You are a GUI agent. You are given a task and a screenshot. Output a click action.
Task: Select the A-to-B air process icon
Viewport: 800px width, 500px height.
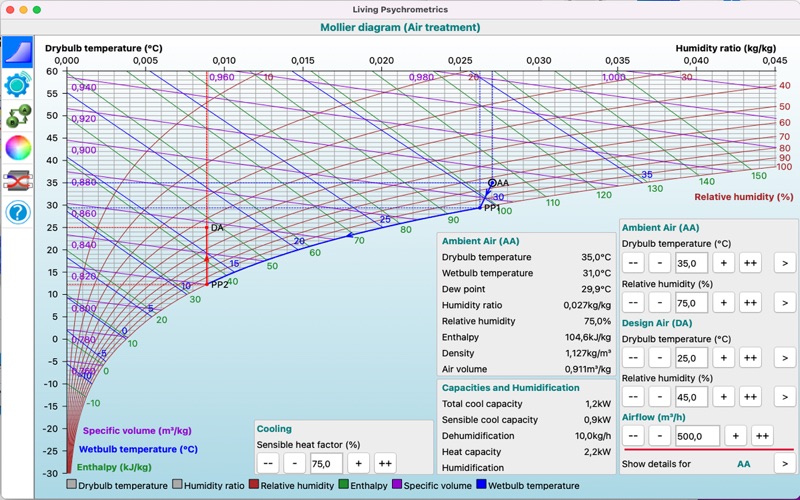(18, 116)
